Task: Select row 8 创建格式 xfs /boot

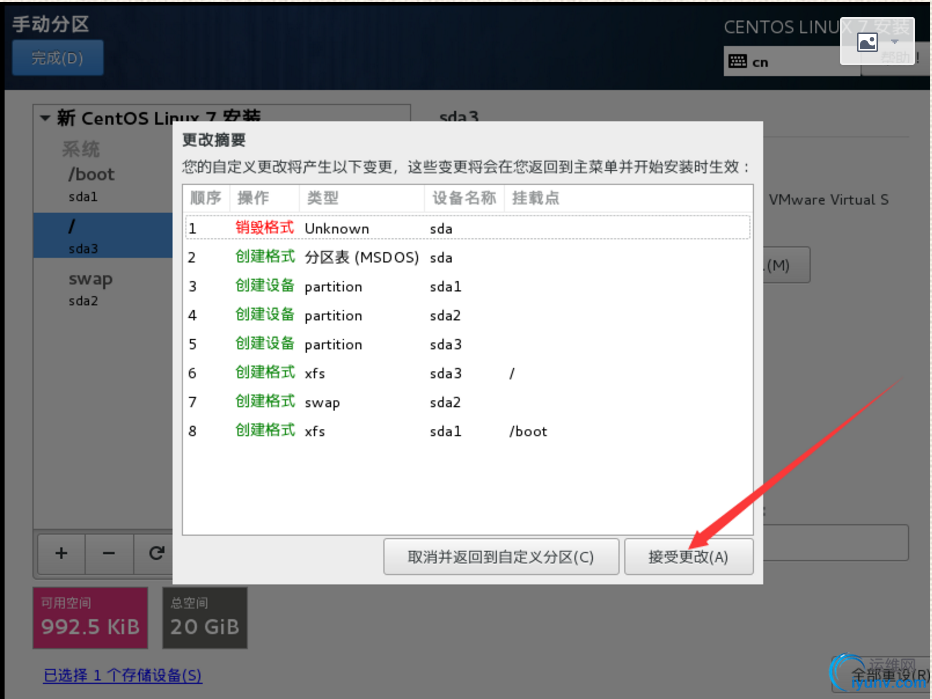Action: [468, 431]
